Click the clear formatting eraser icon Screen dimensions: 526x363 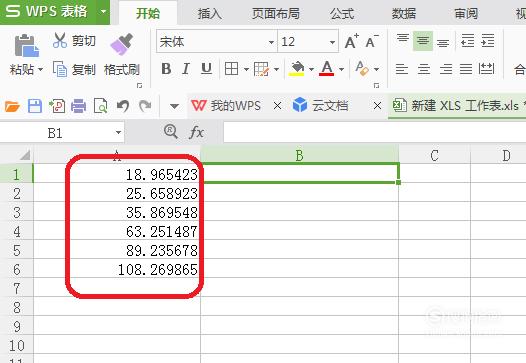(x=362, y=68)
